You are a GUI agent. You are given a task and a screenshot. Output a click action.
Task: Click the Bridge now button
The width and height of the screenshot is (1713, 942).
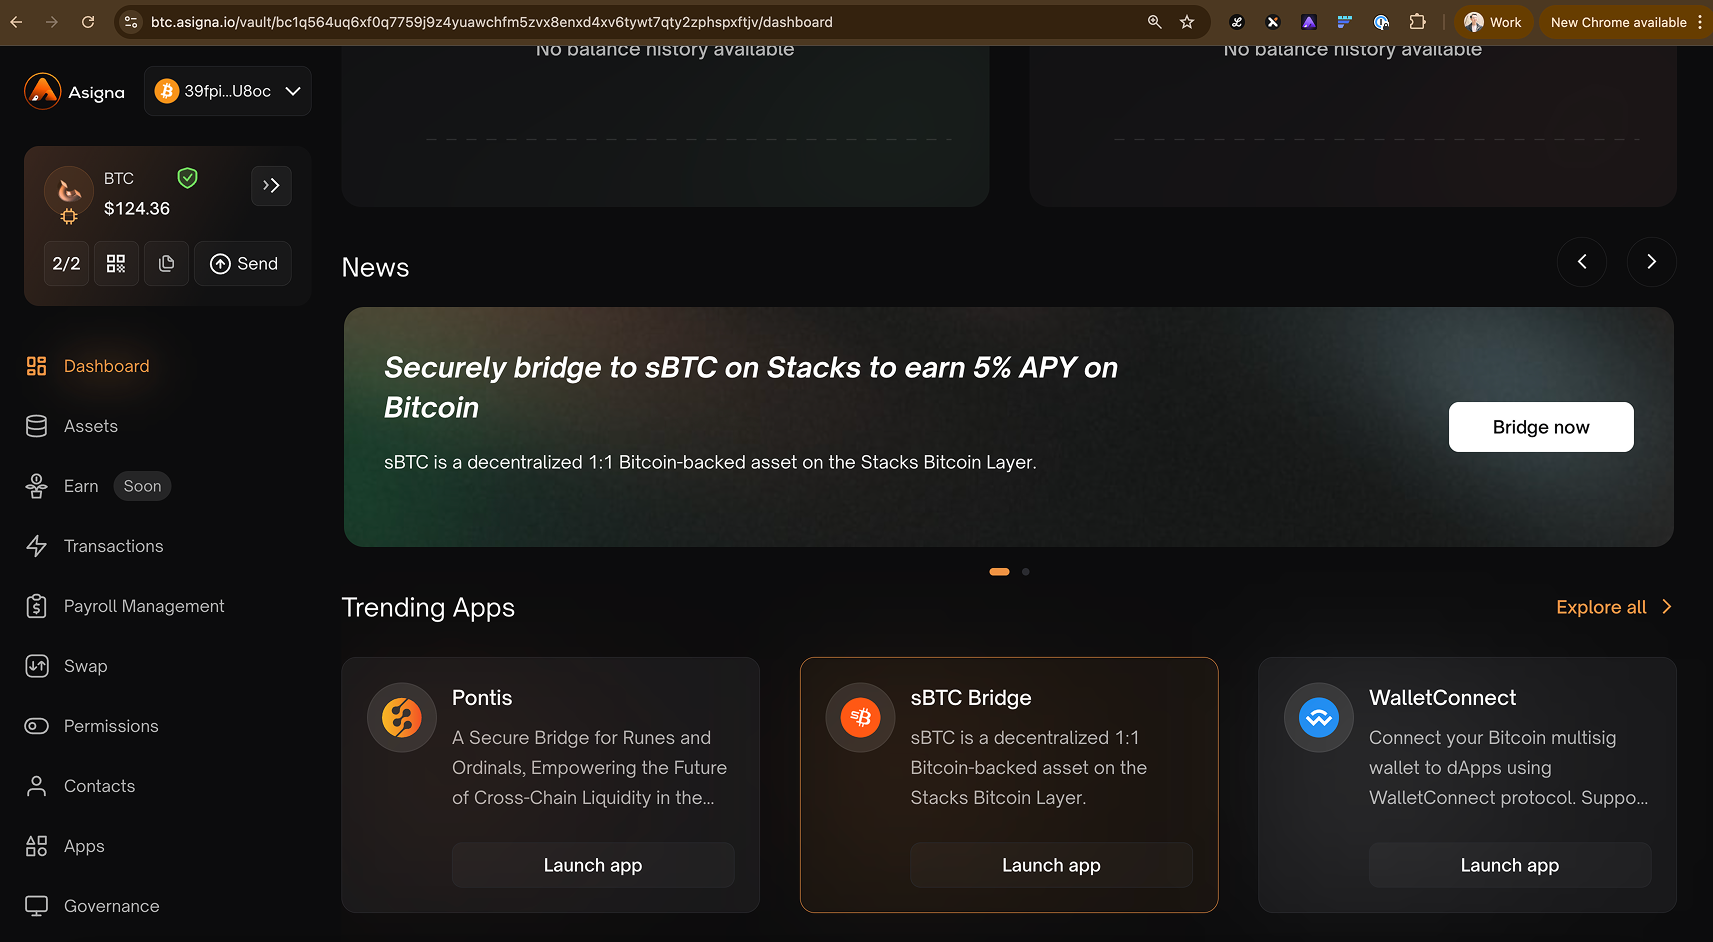(x=1540, y=427)
